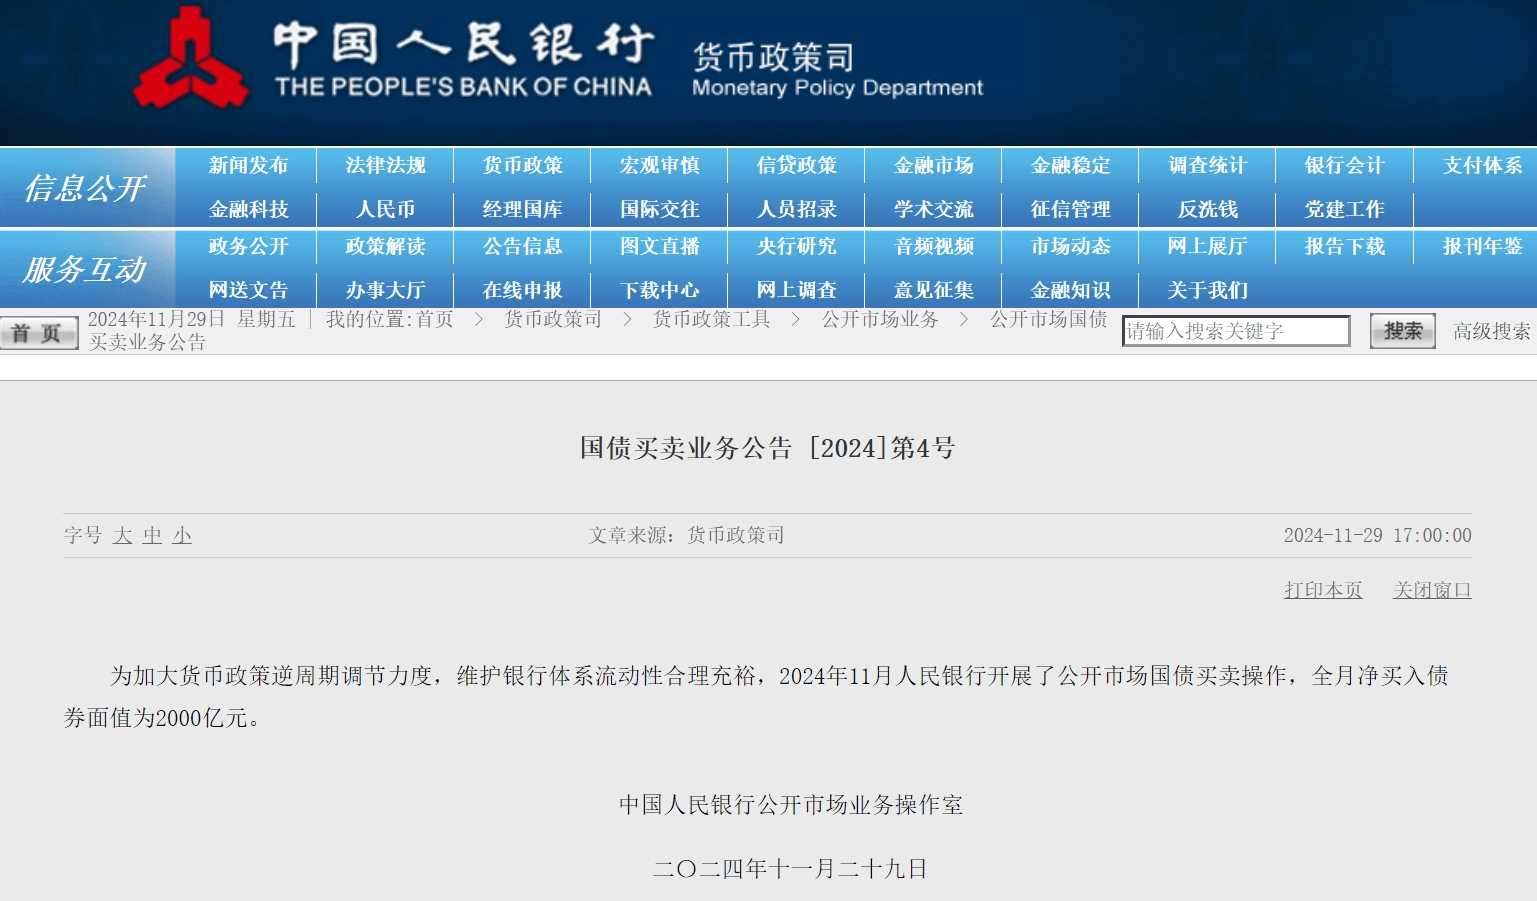The height and width of the screenshot is (901, 1537).
Task: Open the 报告下载 page
Action: click(x=1344, y=247)
